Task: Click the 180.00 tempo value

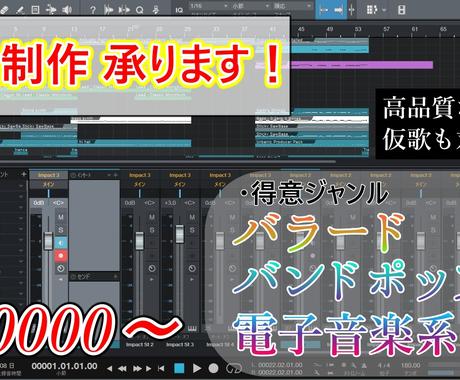Action: pyautogui.click(x=410, y=366)
